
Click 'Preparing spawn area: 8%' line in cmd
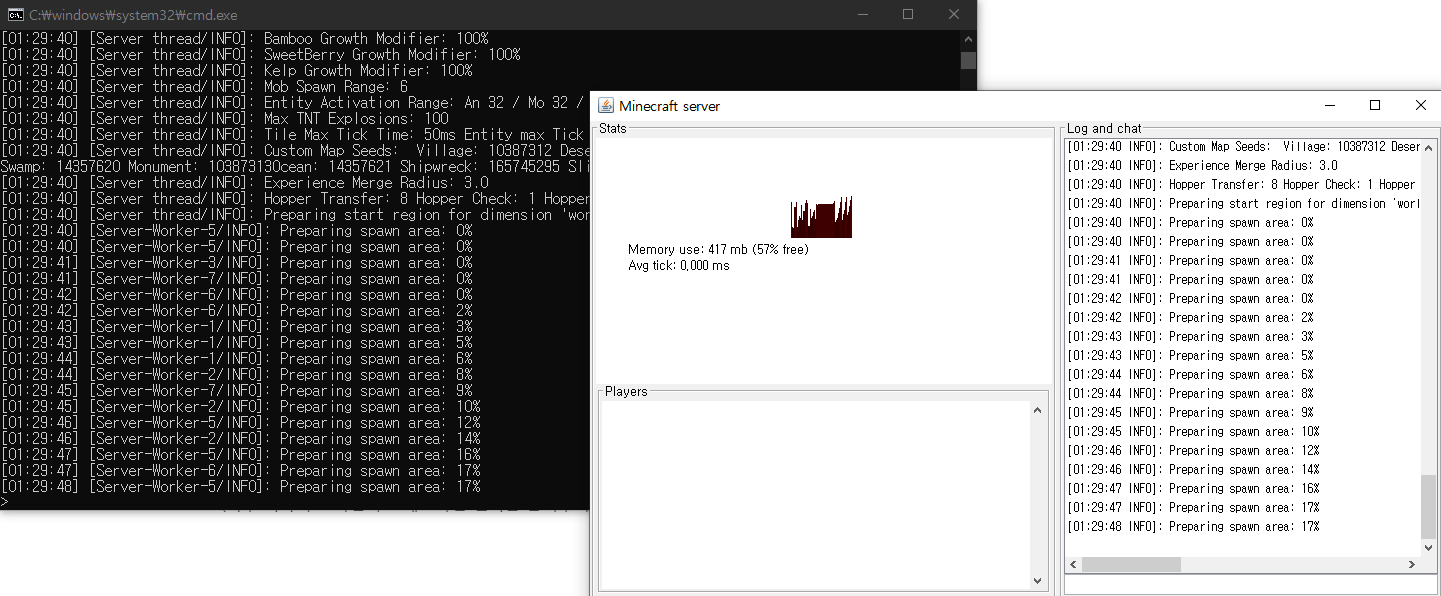tap(236, 375)
